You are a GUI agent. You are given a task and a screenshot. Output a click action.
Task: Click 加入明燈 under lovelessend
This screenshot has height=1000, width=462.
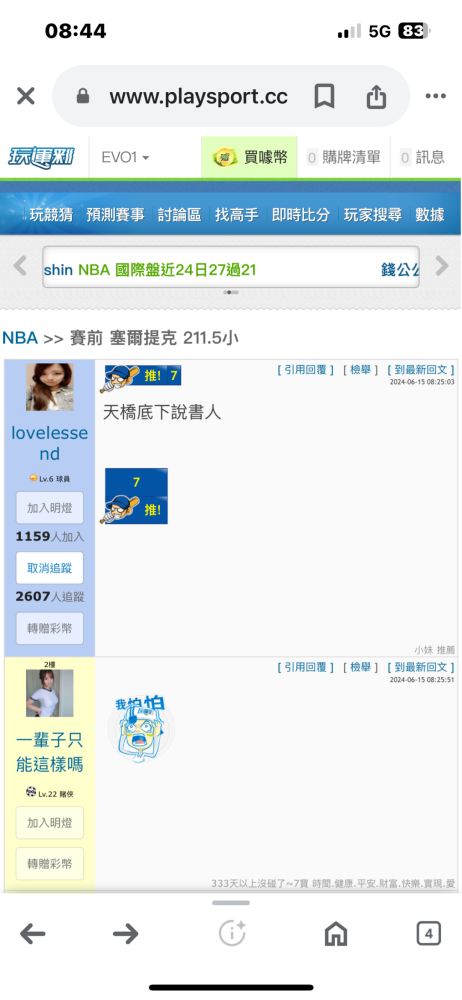(x=50, y=508)
